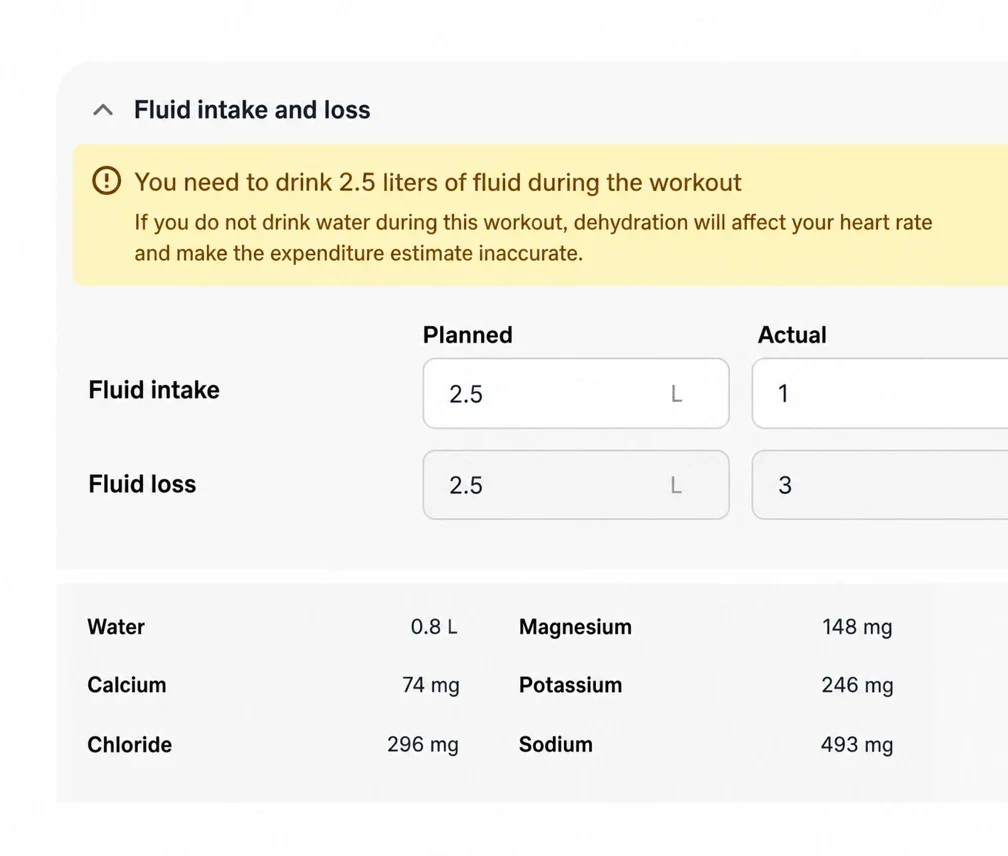Click the Fluid intake row label
This screenshot has height=856, width=1008.
[x=154, y=390]
